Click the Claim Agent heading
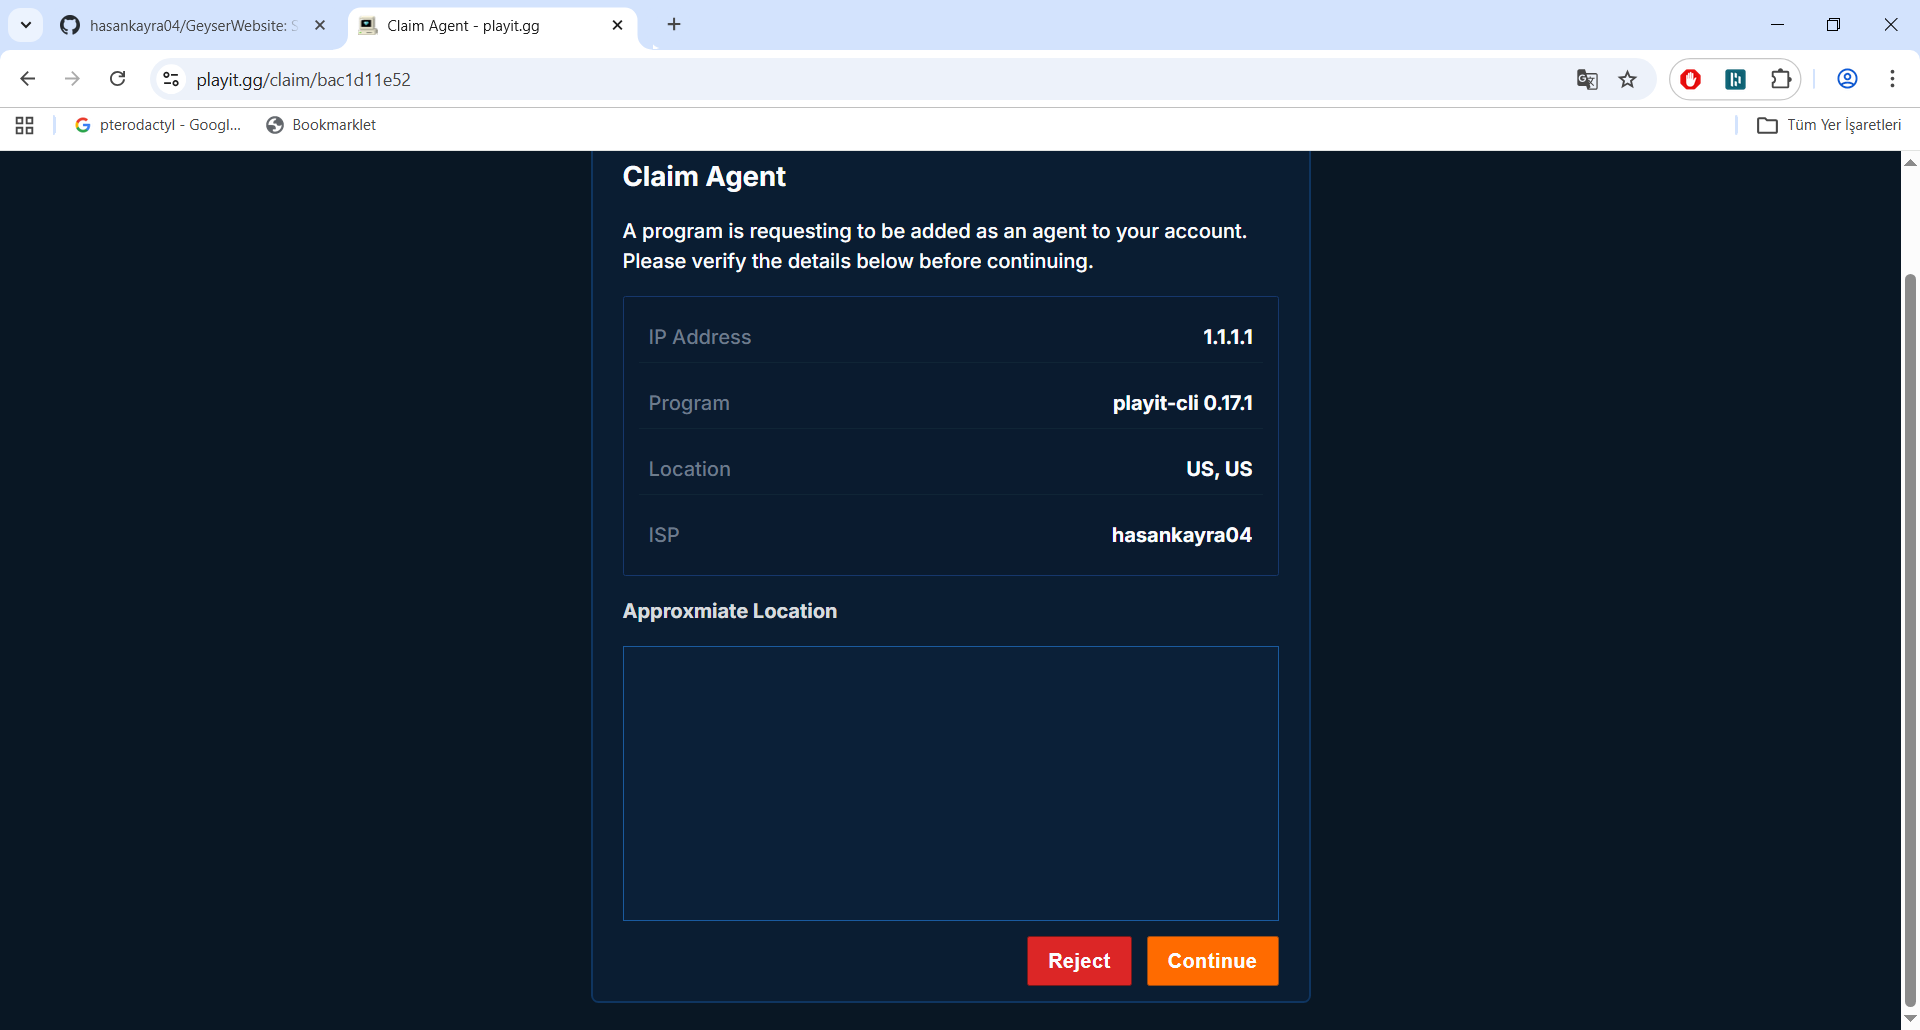Screen dimensions: 1920x1030 (x=704, y=177)
